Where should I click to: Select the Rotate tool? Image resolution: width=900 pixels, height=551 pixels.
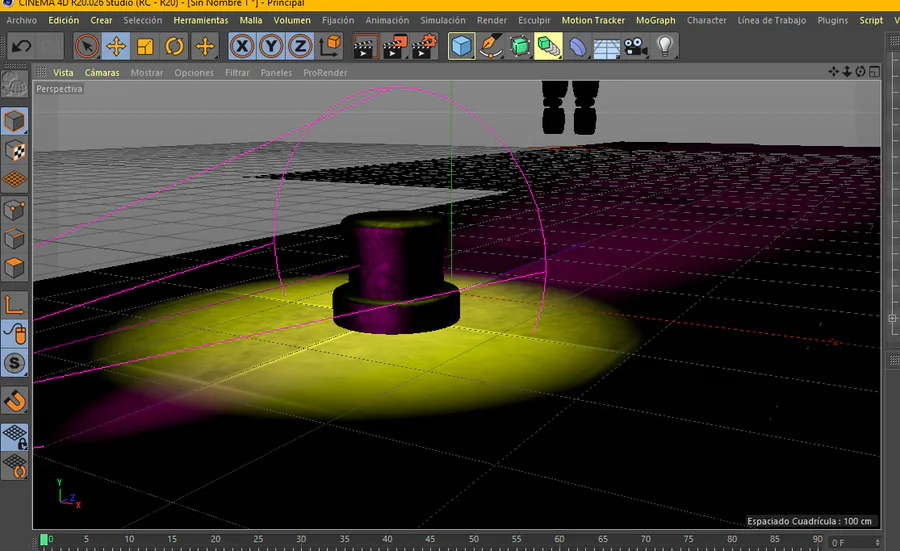[175, 46]
